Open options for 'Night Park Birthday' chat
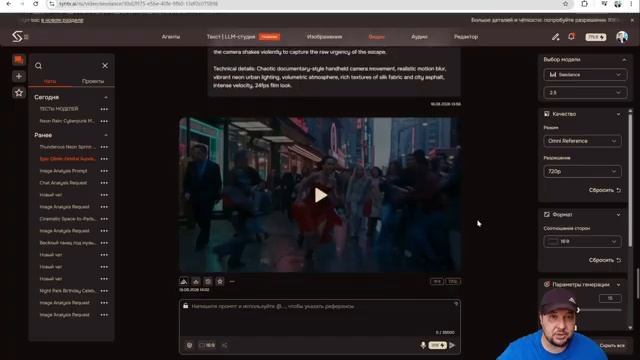 104,291
